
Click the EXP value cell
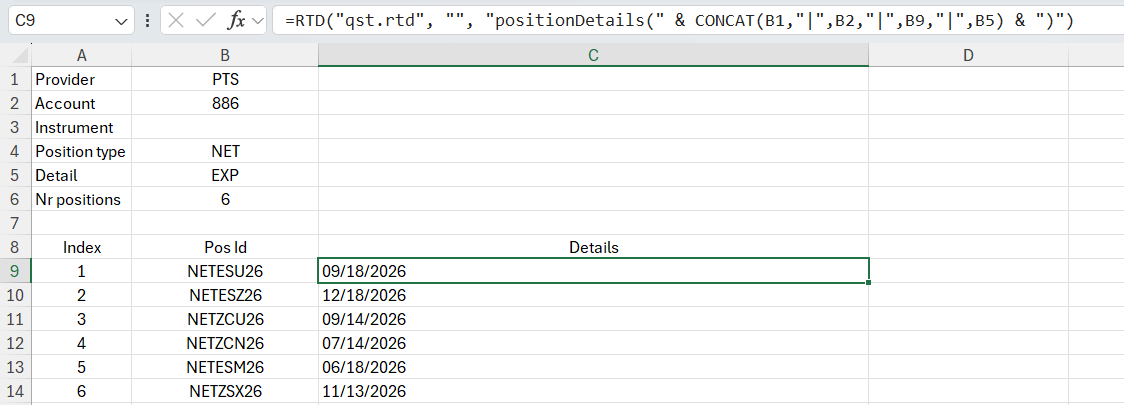tap(225, 176)
